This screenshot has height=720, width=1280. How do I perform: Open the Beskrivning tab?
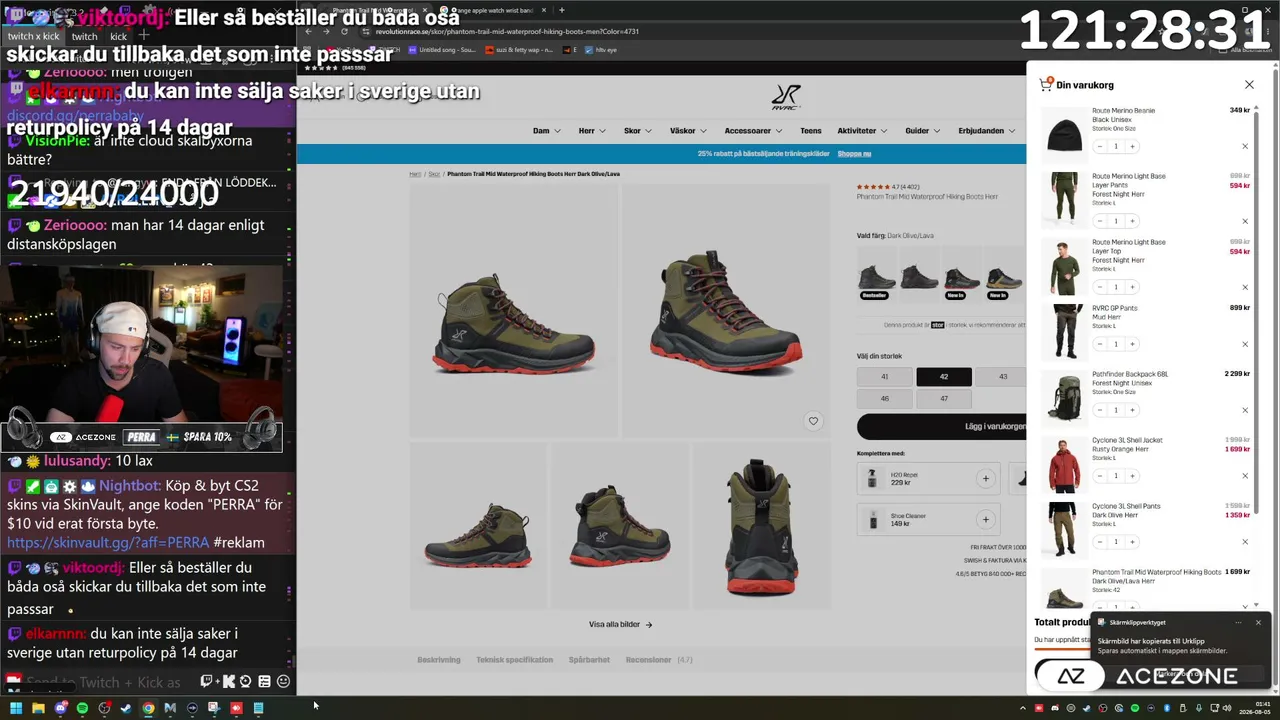pyautogui.click(x=439, y=660)
